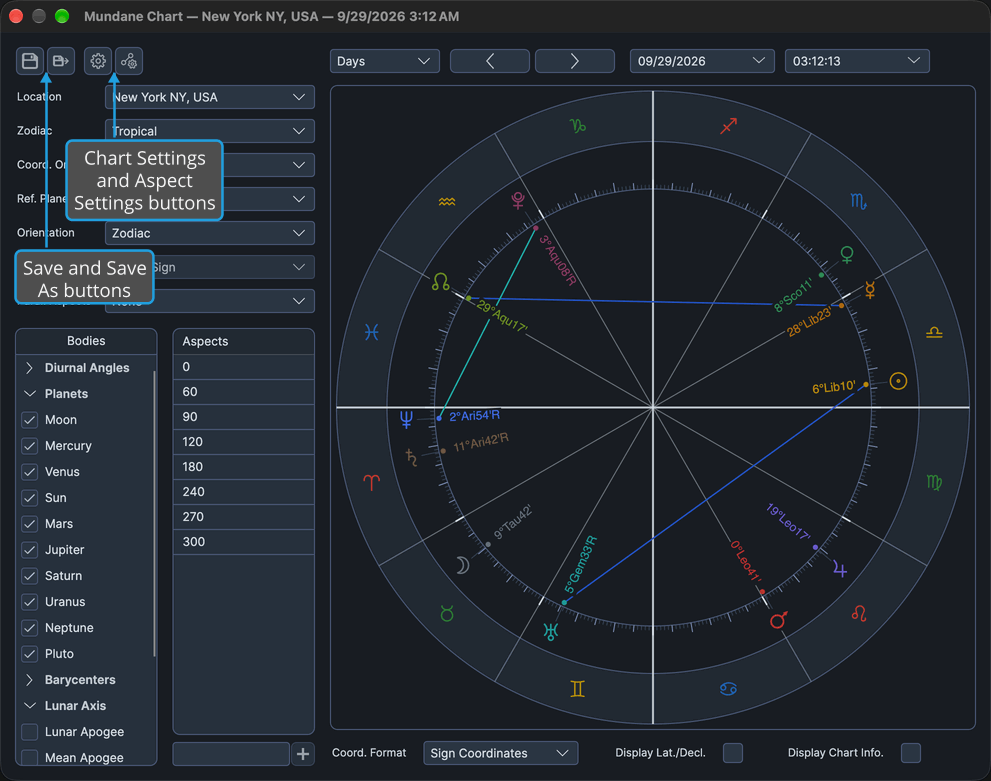Click the Save chart icon button
The height and width of the screenshot is (781, 991).
(30, 61)
